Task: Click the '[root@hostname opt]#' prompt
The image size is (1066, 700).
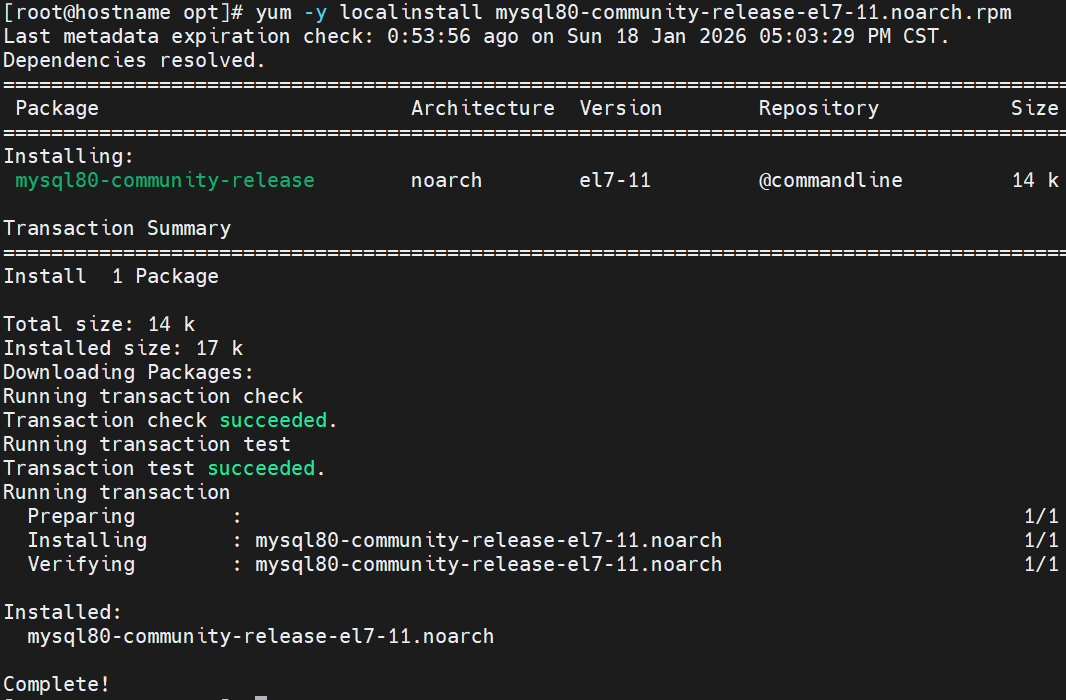Action: (x=123, y=13)
